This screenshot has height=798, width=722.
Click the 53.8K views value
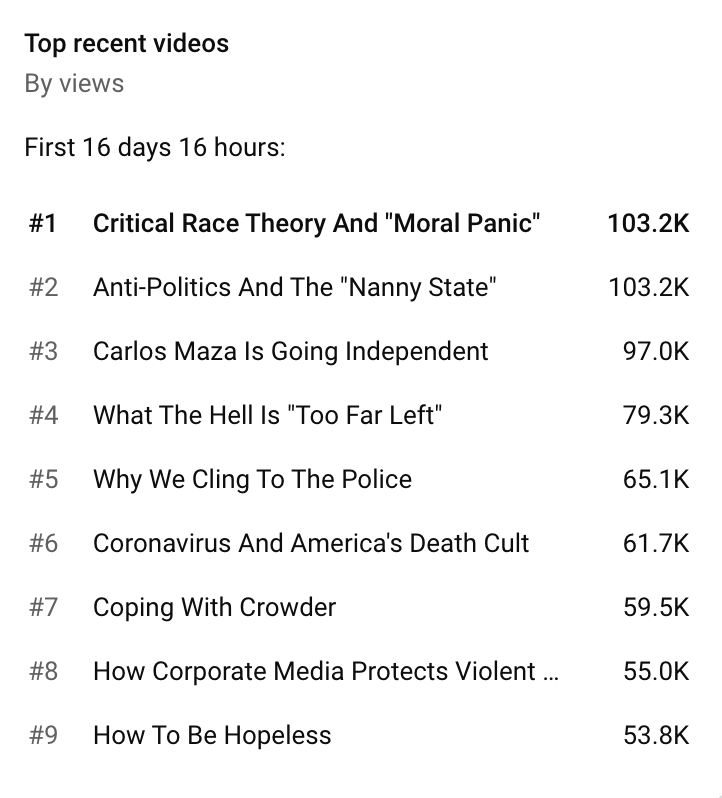tap(656, 735)
